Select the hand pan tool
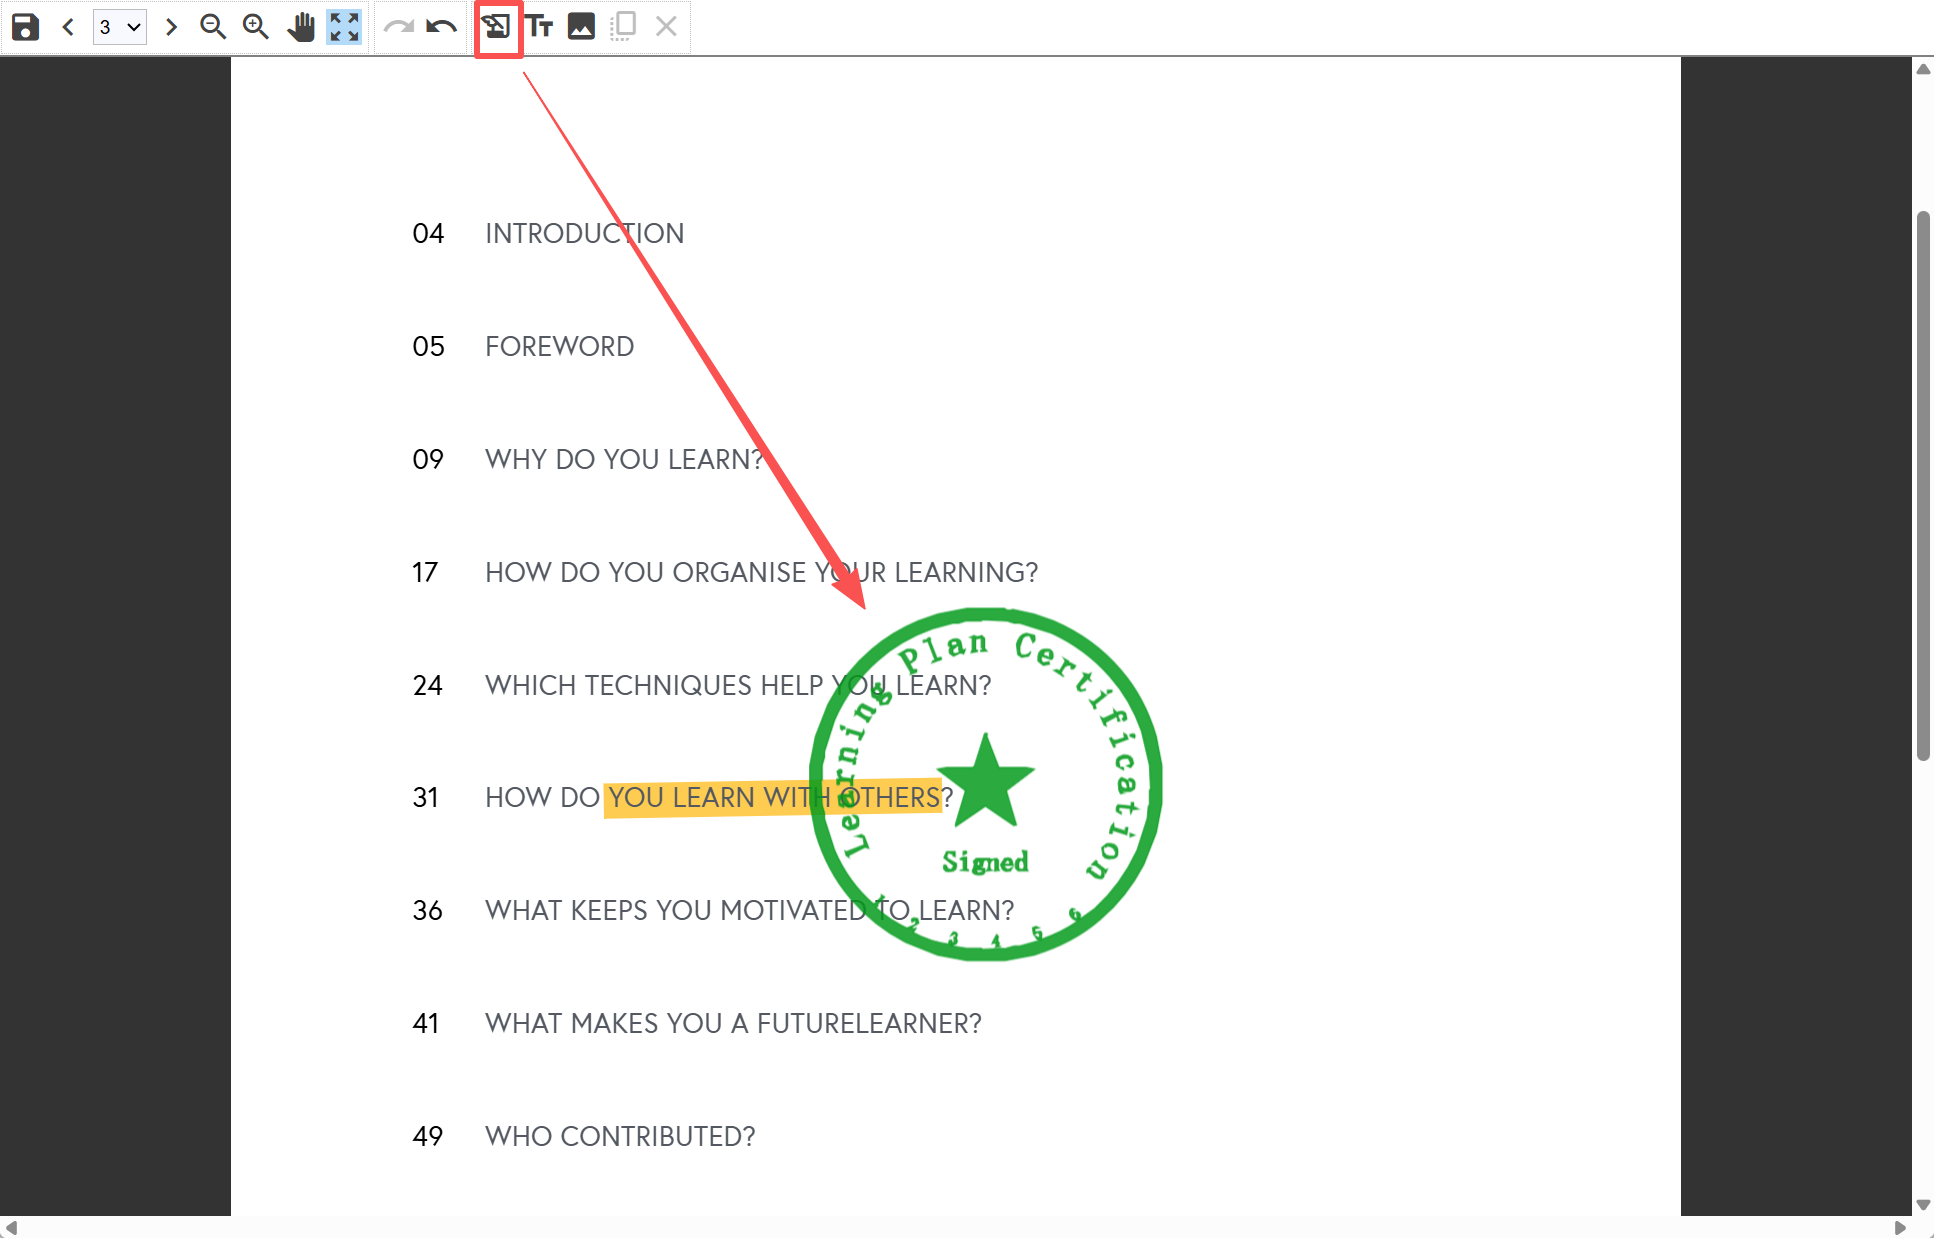The image size is (1934, 1238). (x=300, y=27)
